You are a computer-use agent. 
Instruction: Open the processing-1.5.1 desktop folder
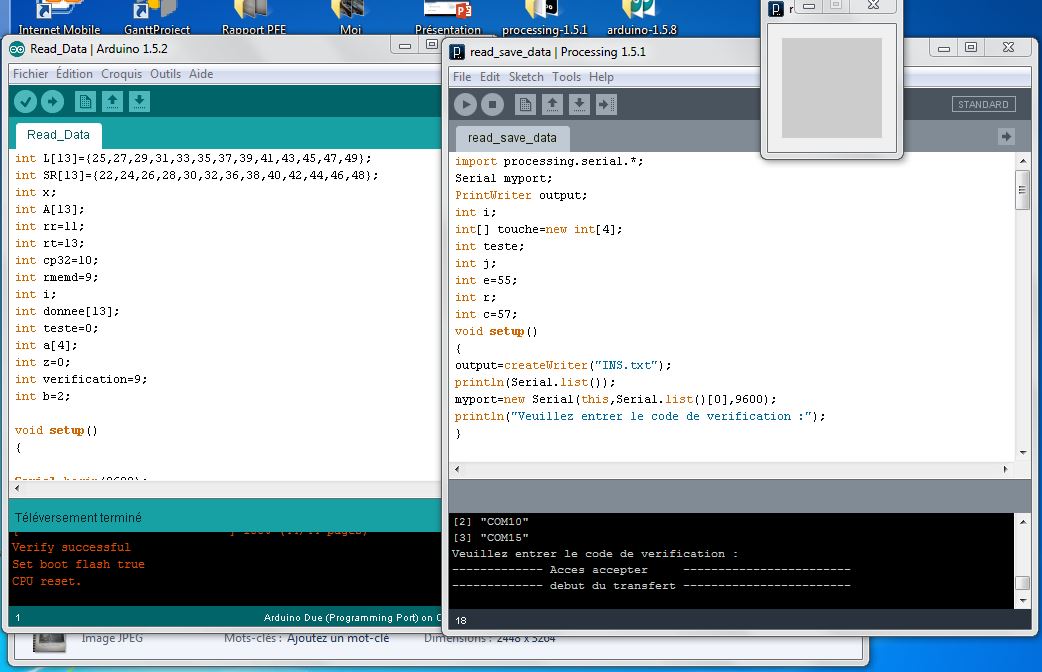(545, 18)
